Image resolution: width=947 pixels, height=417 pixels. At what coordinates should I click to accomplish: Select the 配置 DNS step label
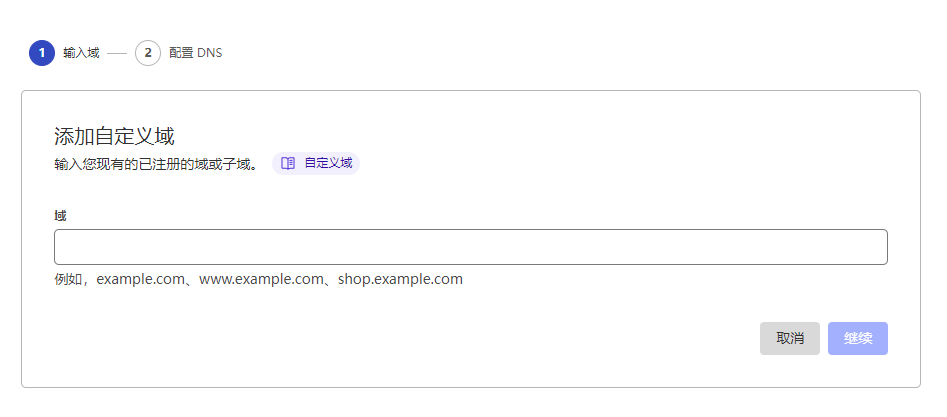click(x=195, y=53)
